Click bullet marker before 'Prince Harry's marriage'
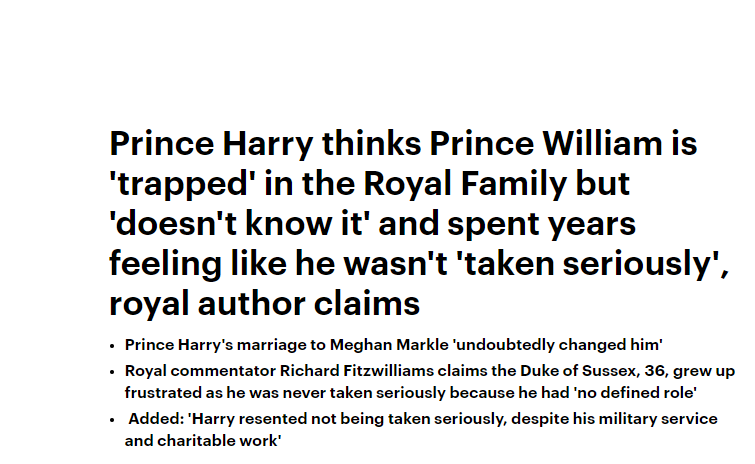 coord(112,346)
